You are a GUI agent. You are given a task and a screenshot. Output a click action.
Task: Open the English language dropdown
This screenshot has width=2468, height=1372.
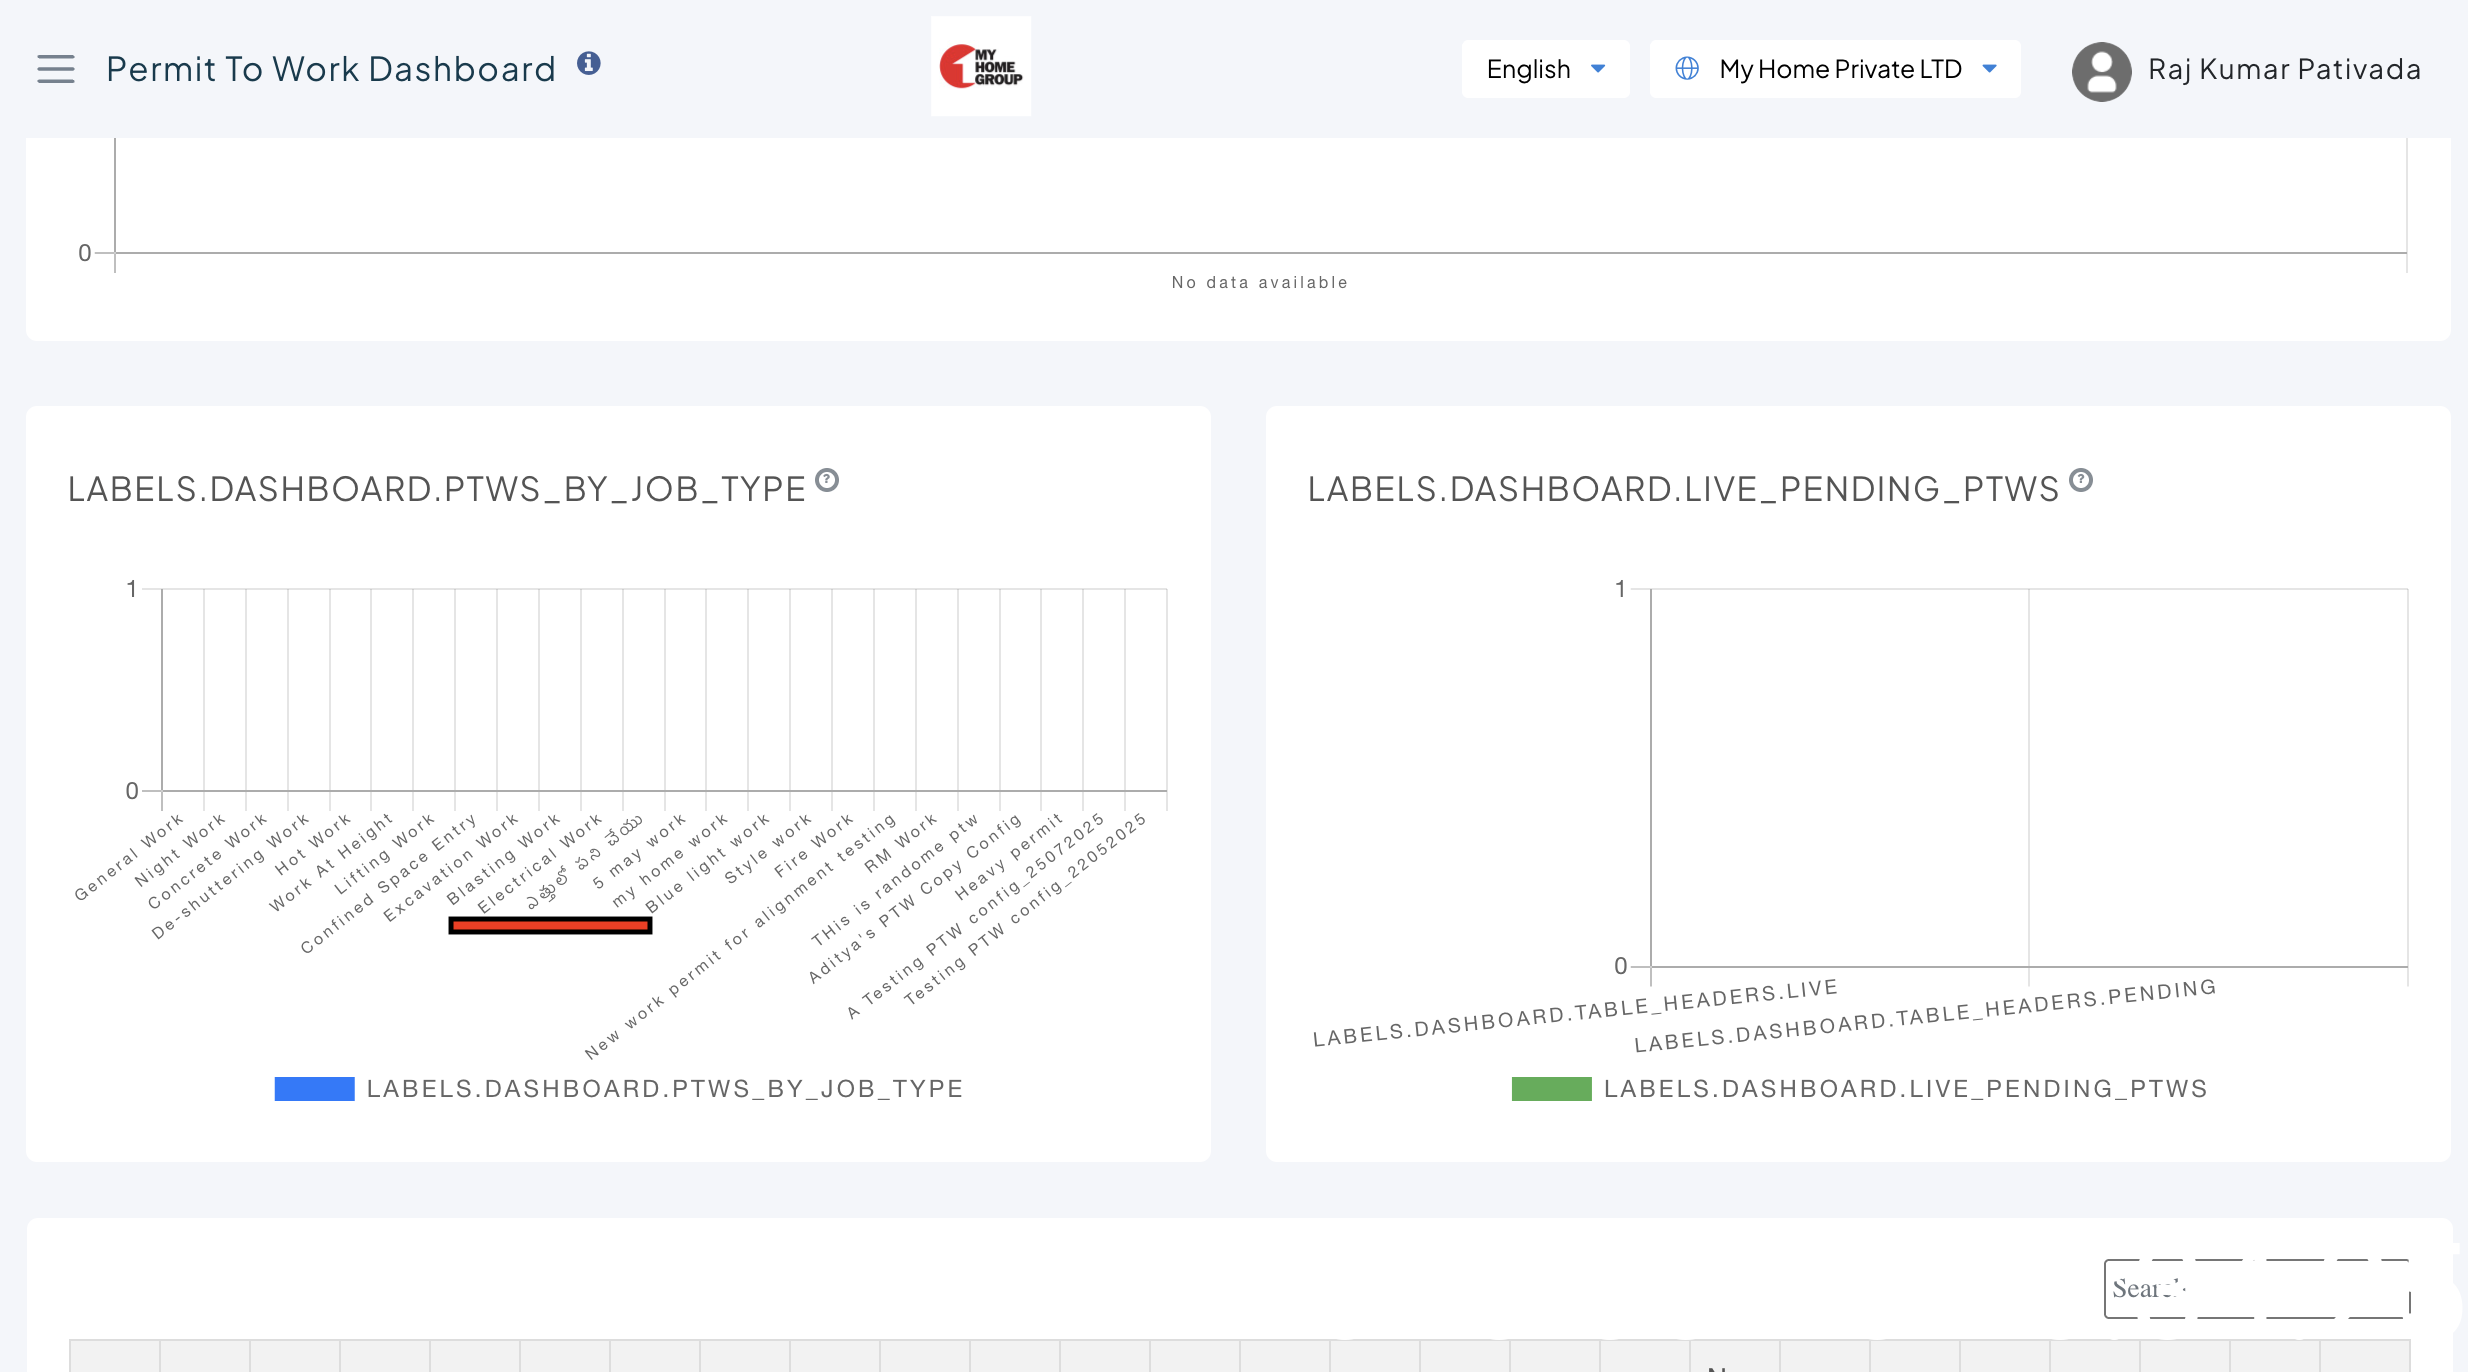click(1528, 69)
